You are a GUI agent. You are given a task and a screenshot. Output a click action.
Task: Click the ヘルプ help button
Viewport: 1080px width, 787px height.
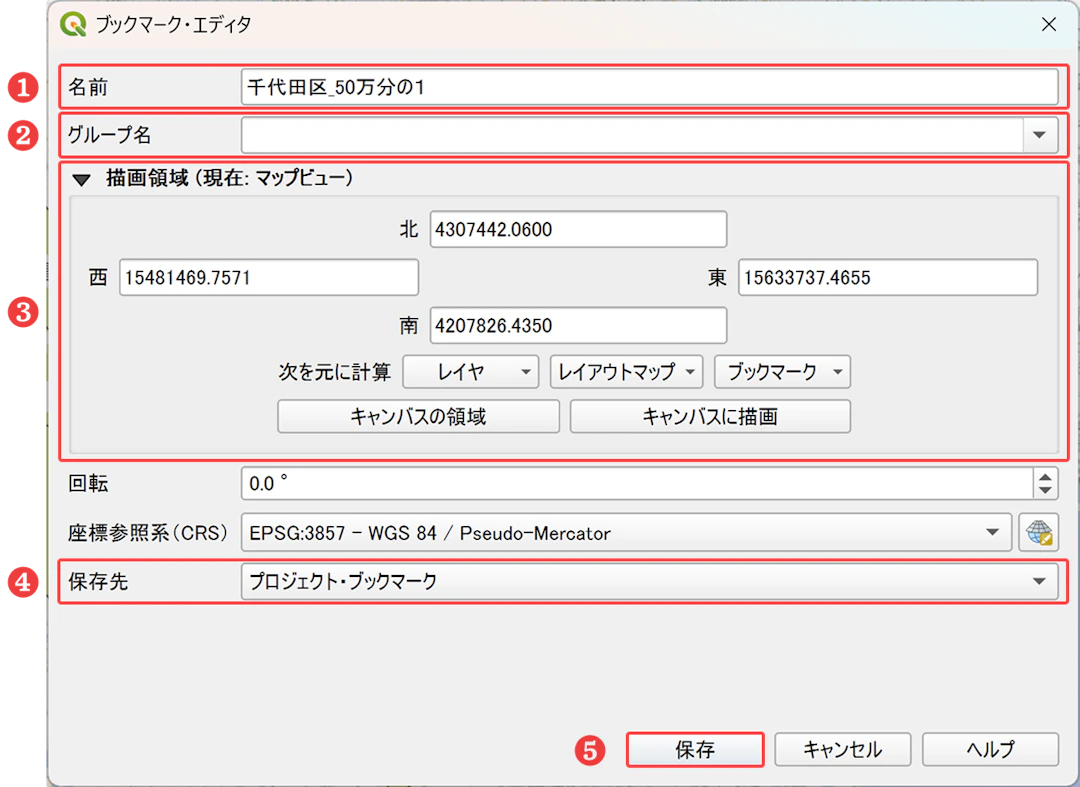click(990, 749)
